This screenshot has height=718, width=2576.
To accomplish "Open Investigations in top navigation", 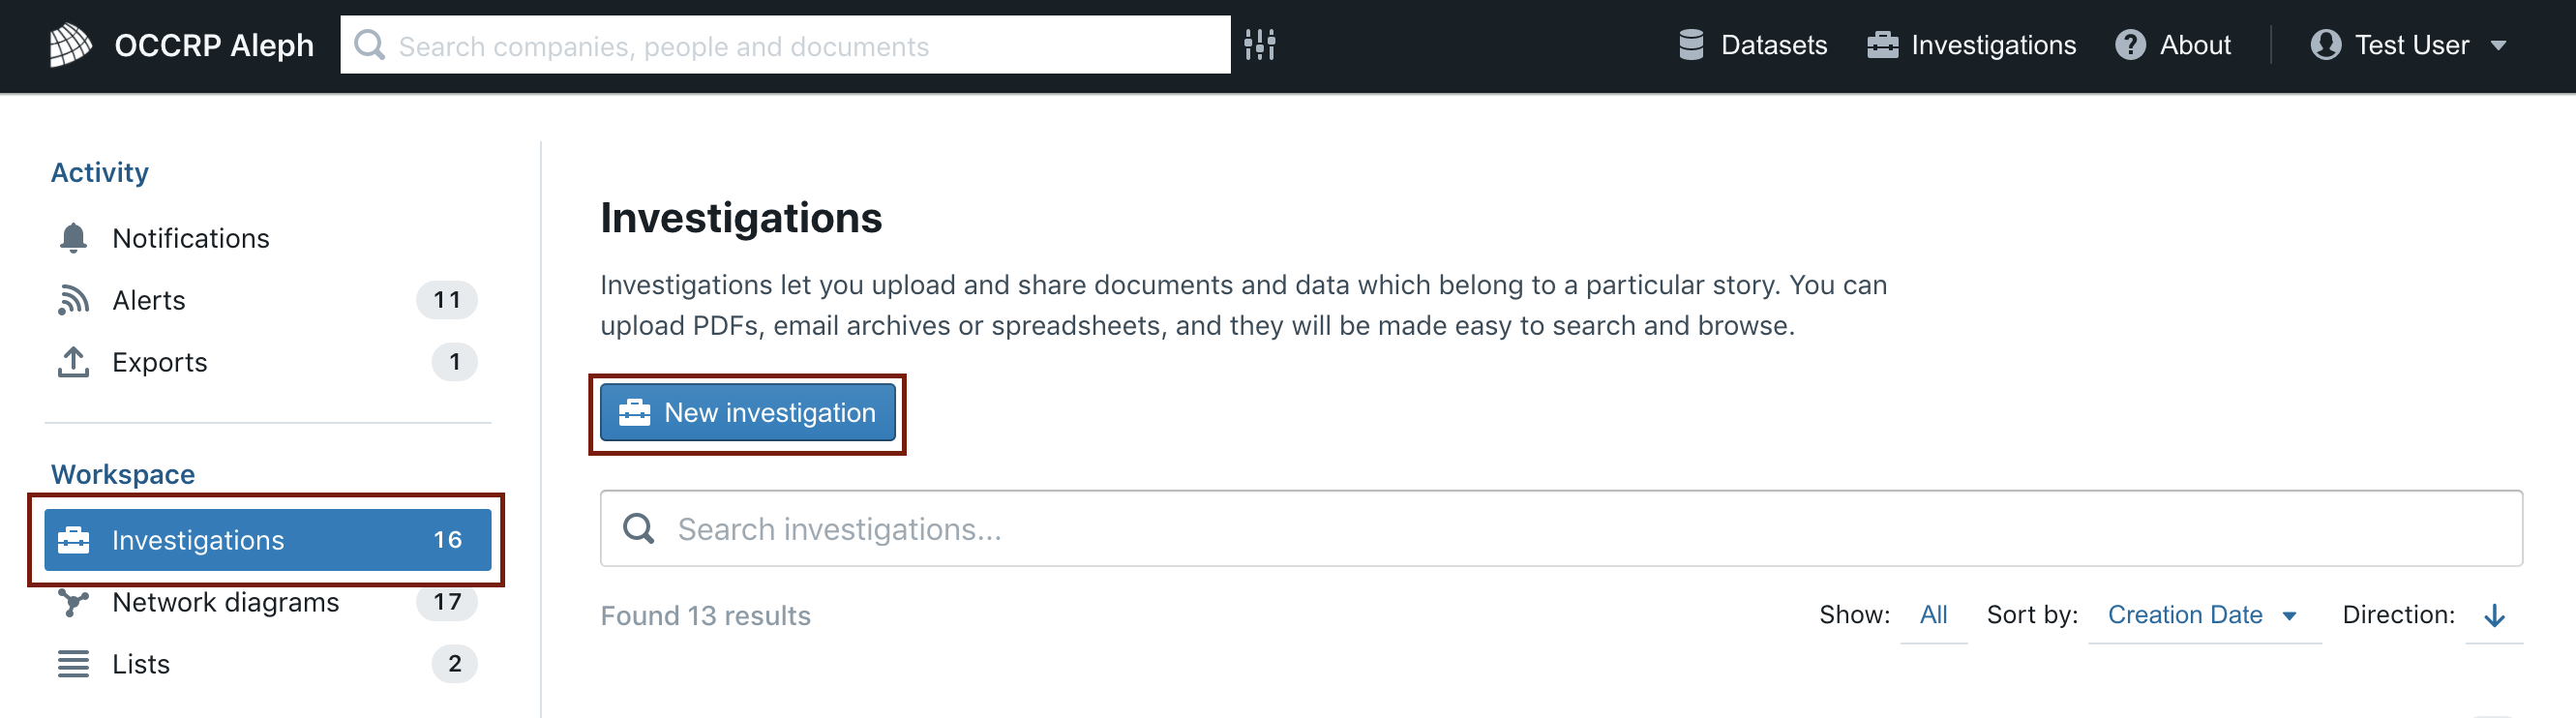I will [x=1971, y=45].
